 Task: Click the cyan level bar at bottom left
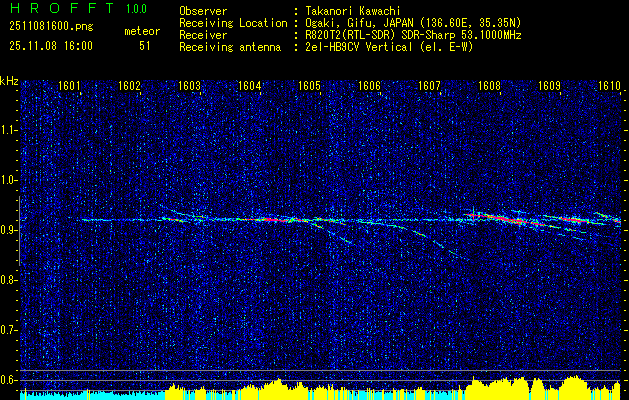click(x=92, y=395)
